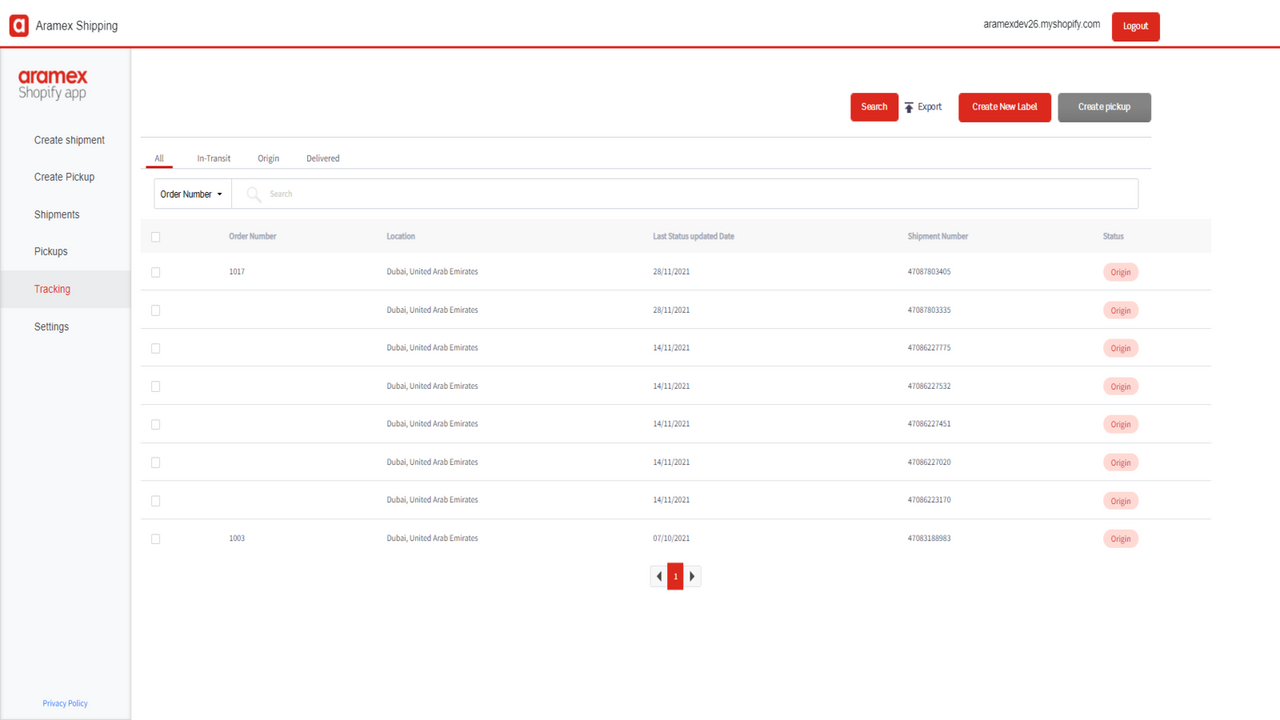The image size is (1280, 720).
Task: Switch to the In-Transit tab
Action: (214, 158)
